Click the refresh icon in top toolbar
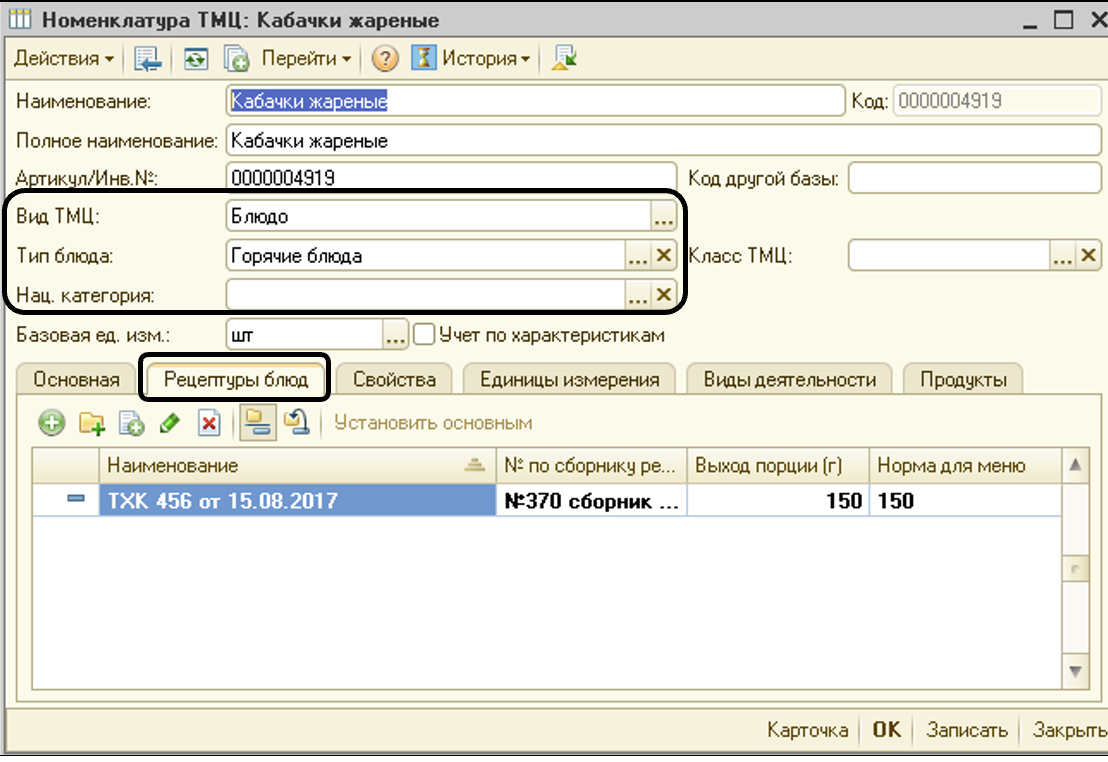This screenshot has height=762, width=1108. click(195, 59)
